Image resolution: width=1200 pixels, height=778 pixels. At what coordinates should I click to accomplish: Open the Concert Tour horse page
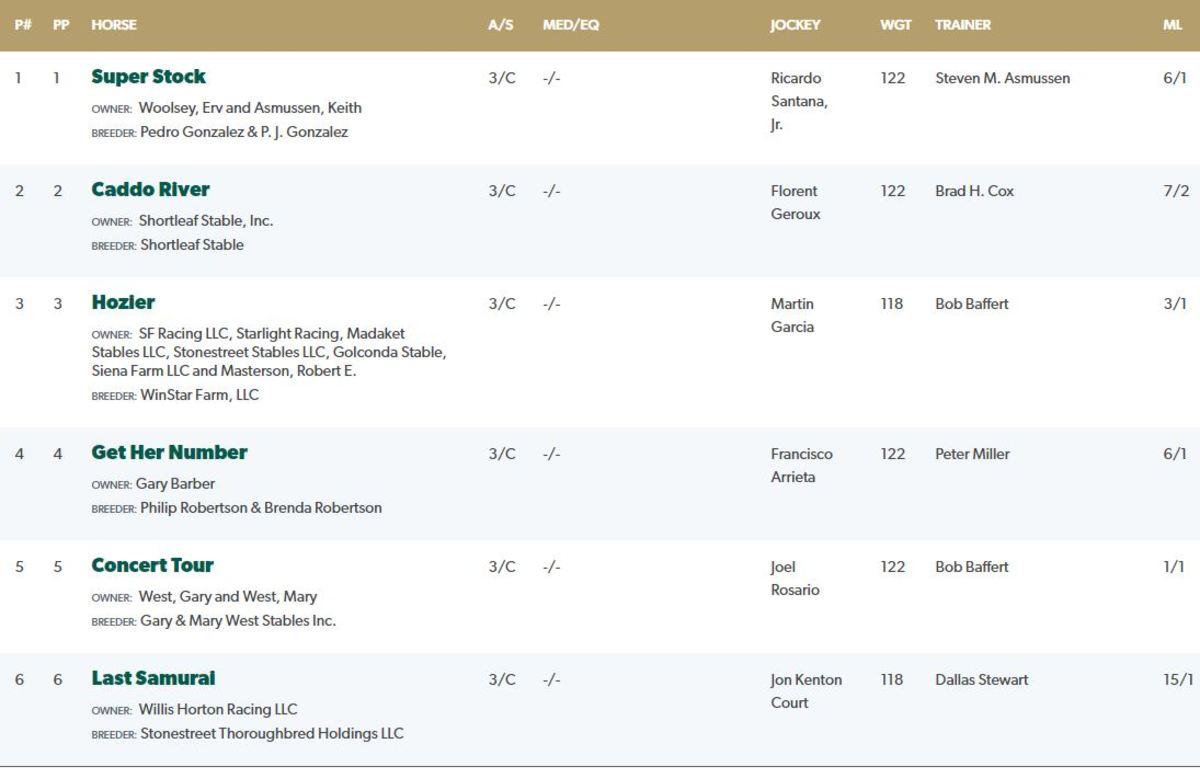click(152, 566)
